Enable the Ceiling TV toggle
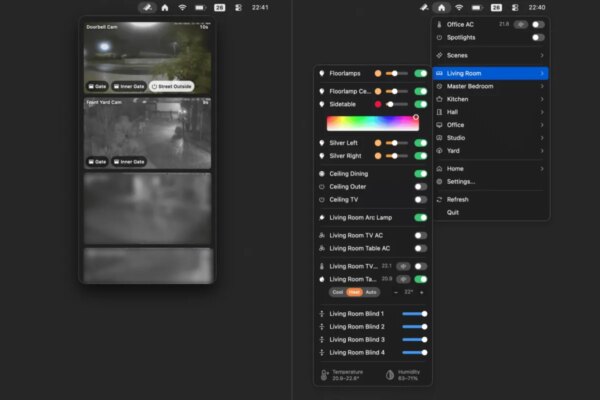This screenshot has width=600, height=400. click(420, 199)
